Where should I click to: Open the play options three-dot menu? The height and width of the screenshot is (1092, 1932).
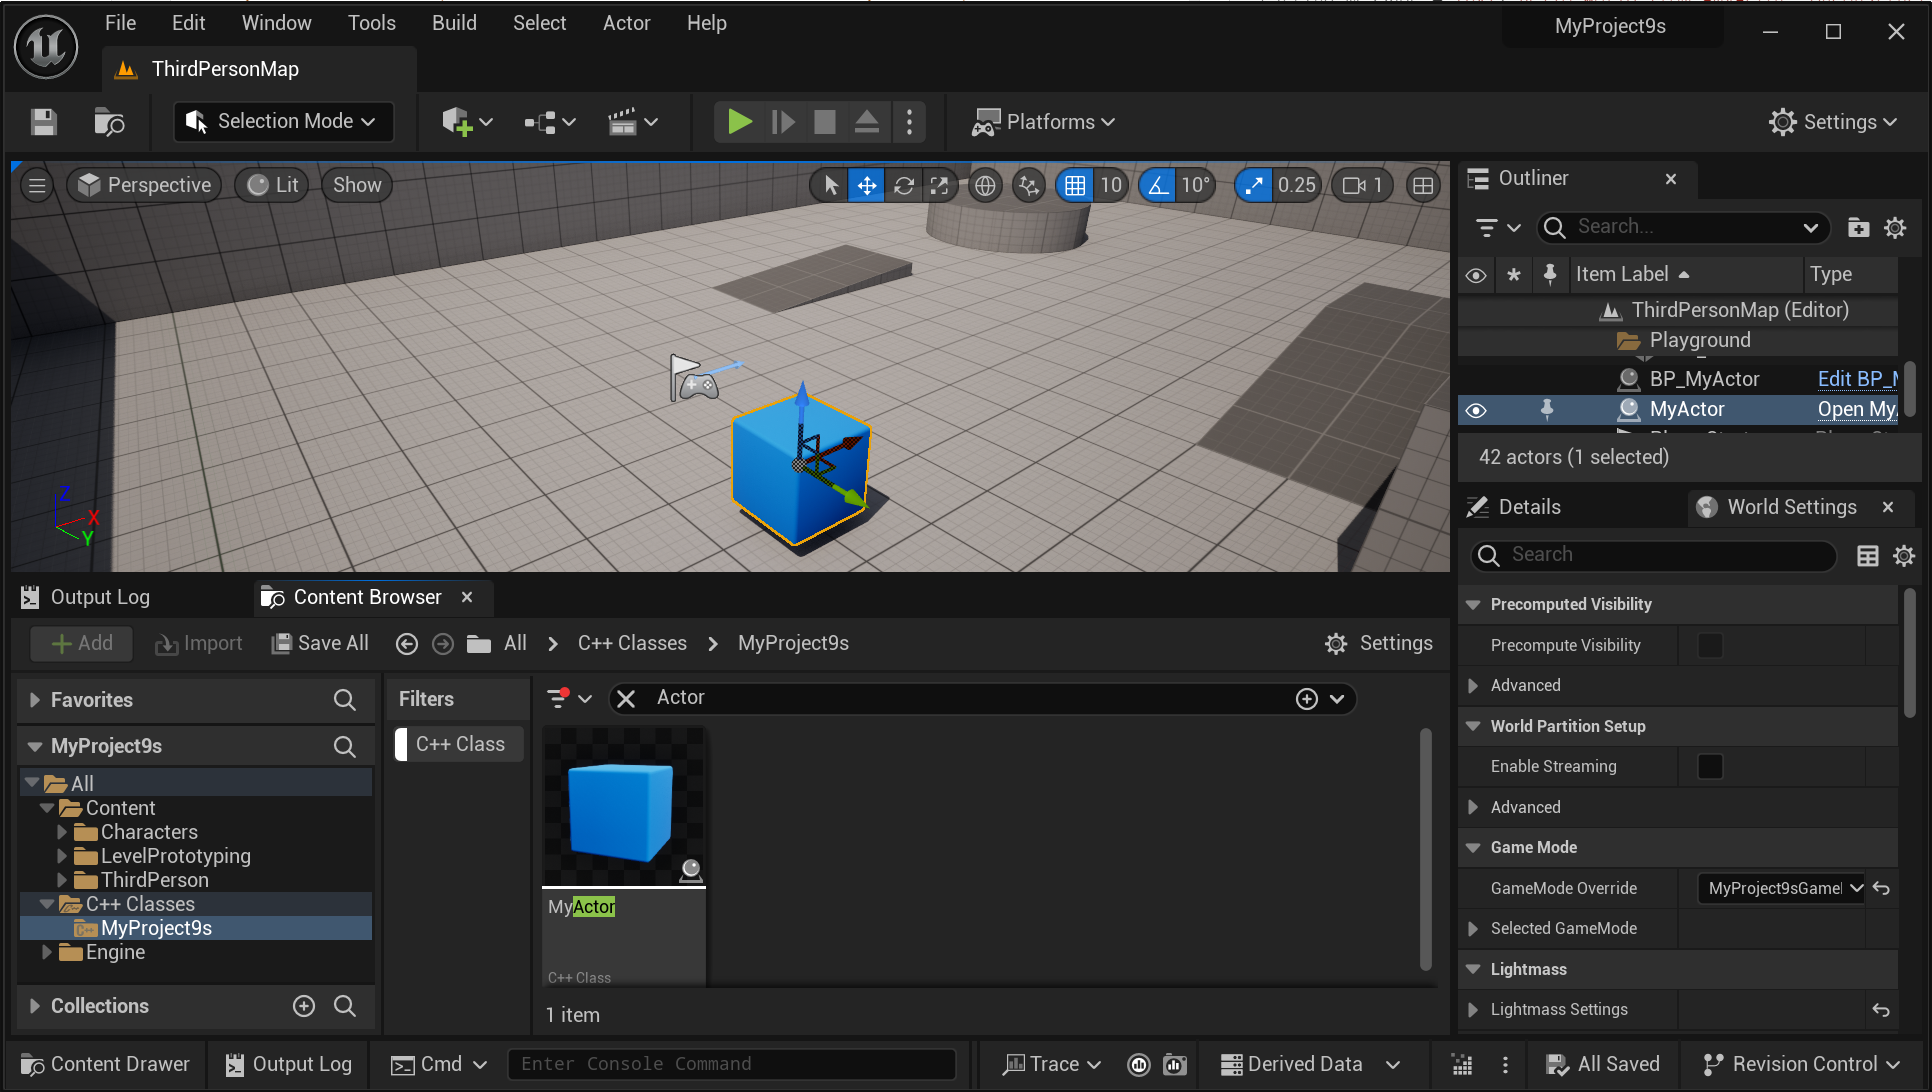click(x=908, y=122)
